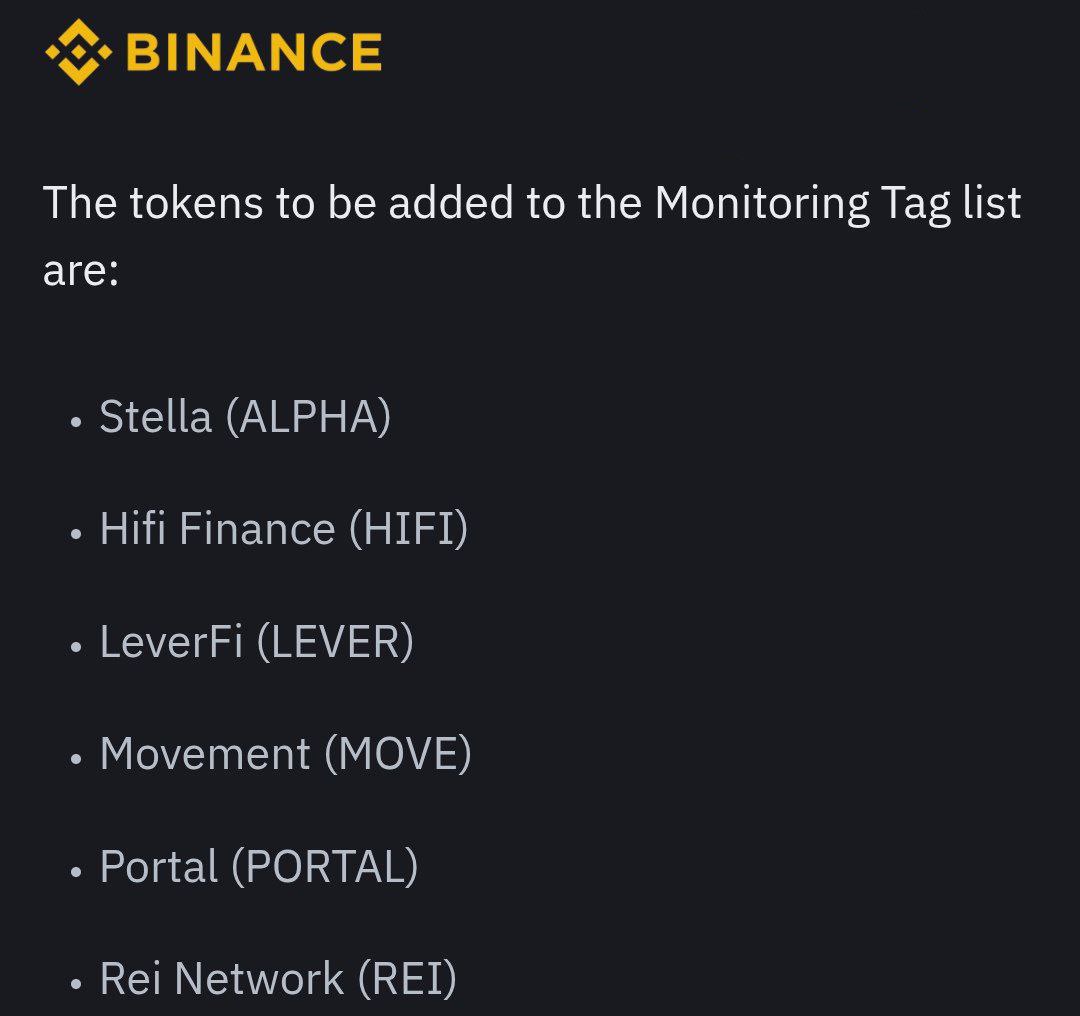Click the (ALPHA) ticker symbol
The width and height of the screenshot is (1080, 1016).
pyautogui.click(x=309, y=417)
